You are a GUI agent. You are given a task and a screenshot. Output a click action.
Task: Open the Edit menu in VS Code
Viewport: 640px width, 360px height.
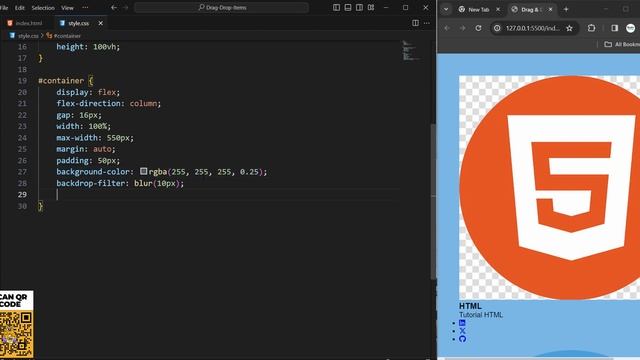(20, 8)
